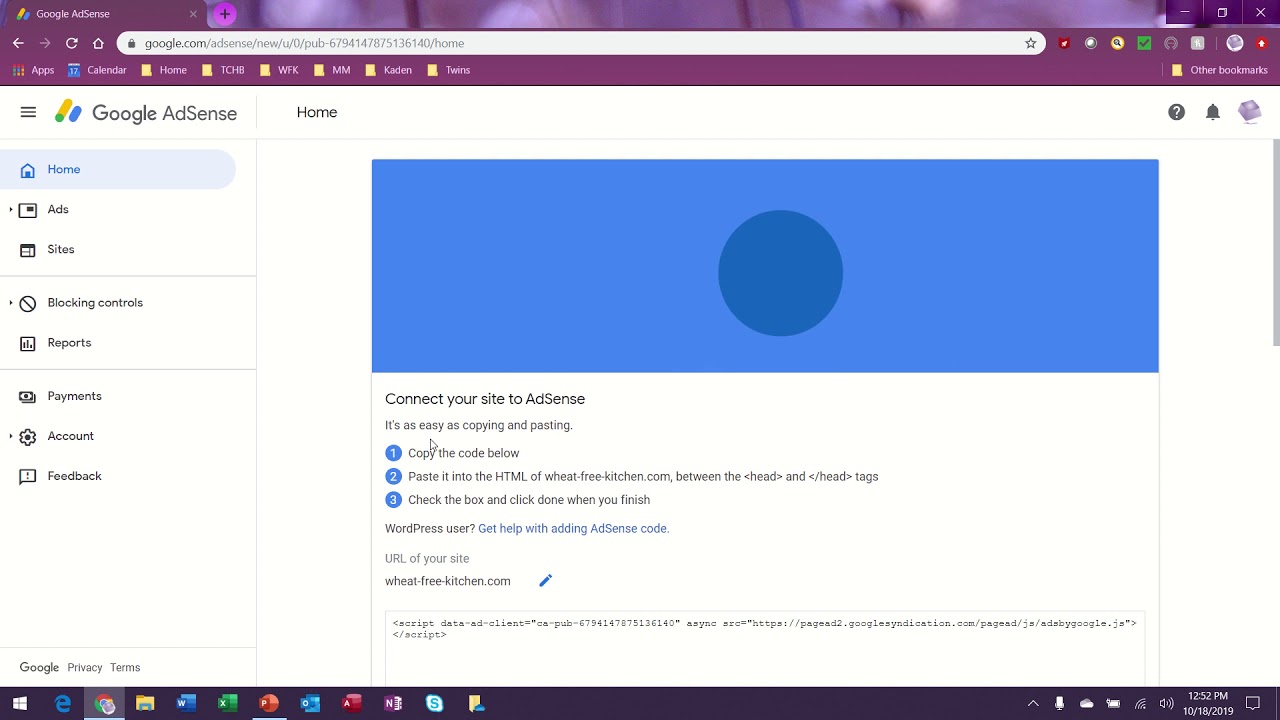The height and width of the screenshot is (720, 1280).
Task: Reload the page
Action: pos(72,43)
